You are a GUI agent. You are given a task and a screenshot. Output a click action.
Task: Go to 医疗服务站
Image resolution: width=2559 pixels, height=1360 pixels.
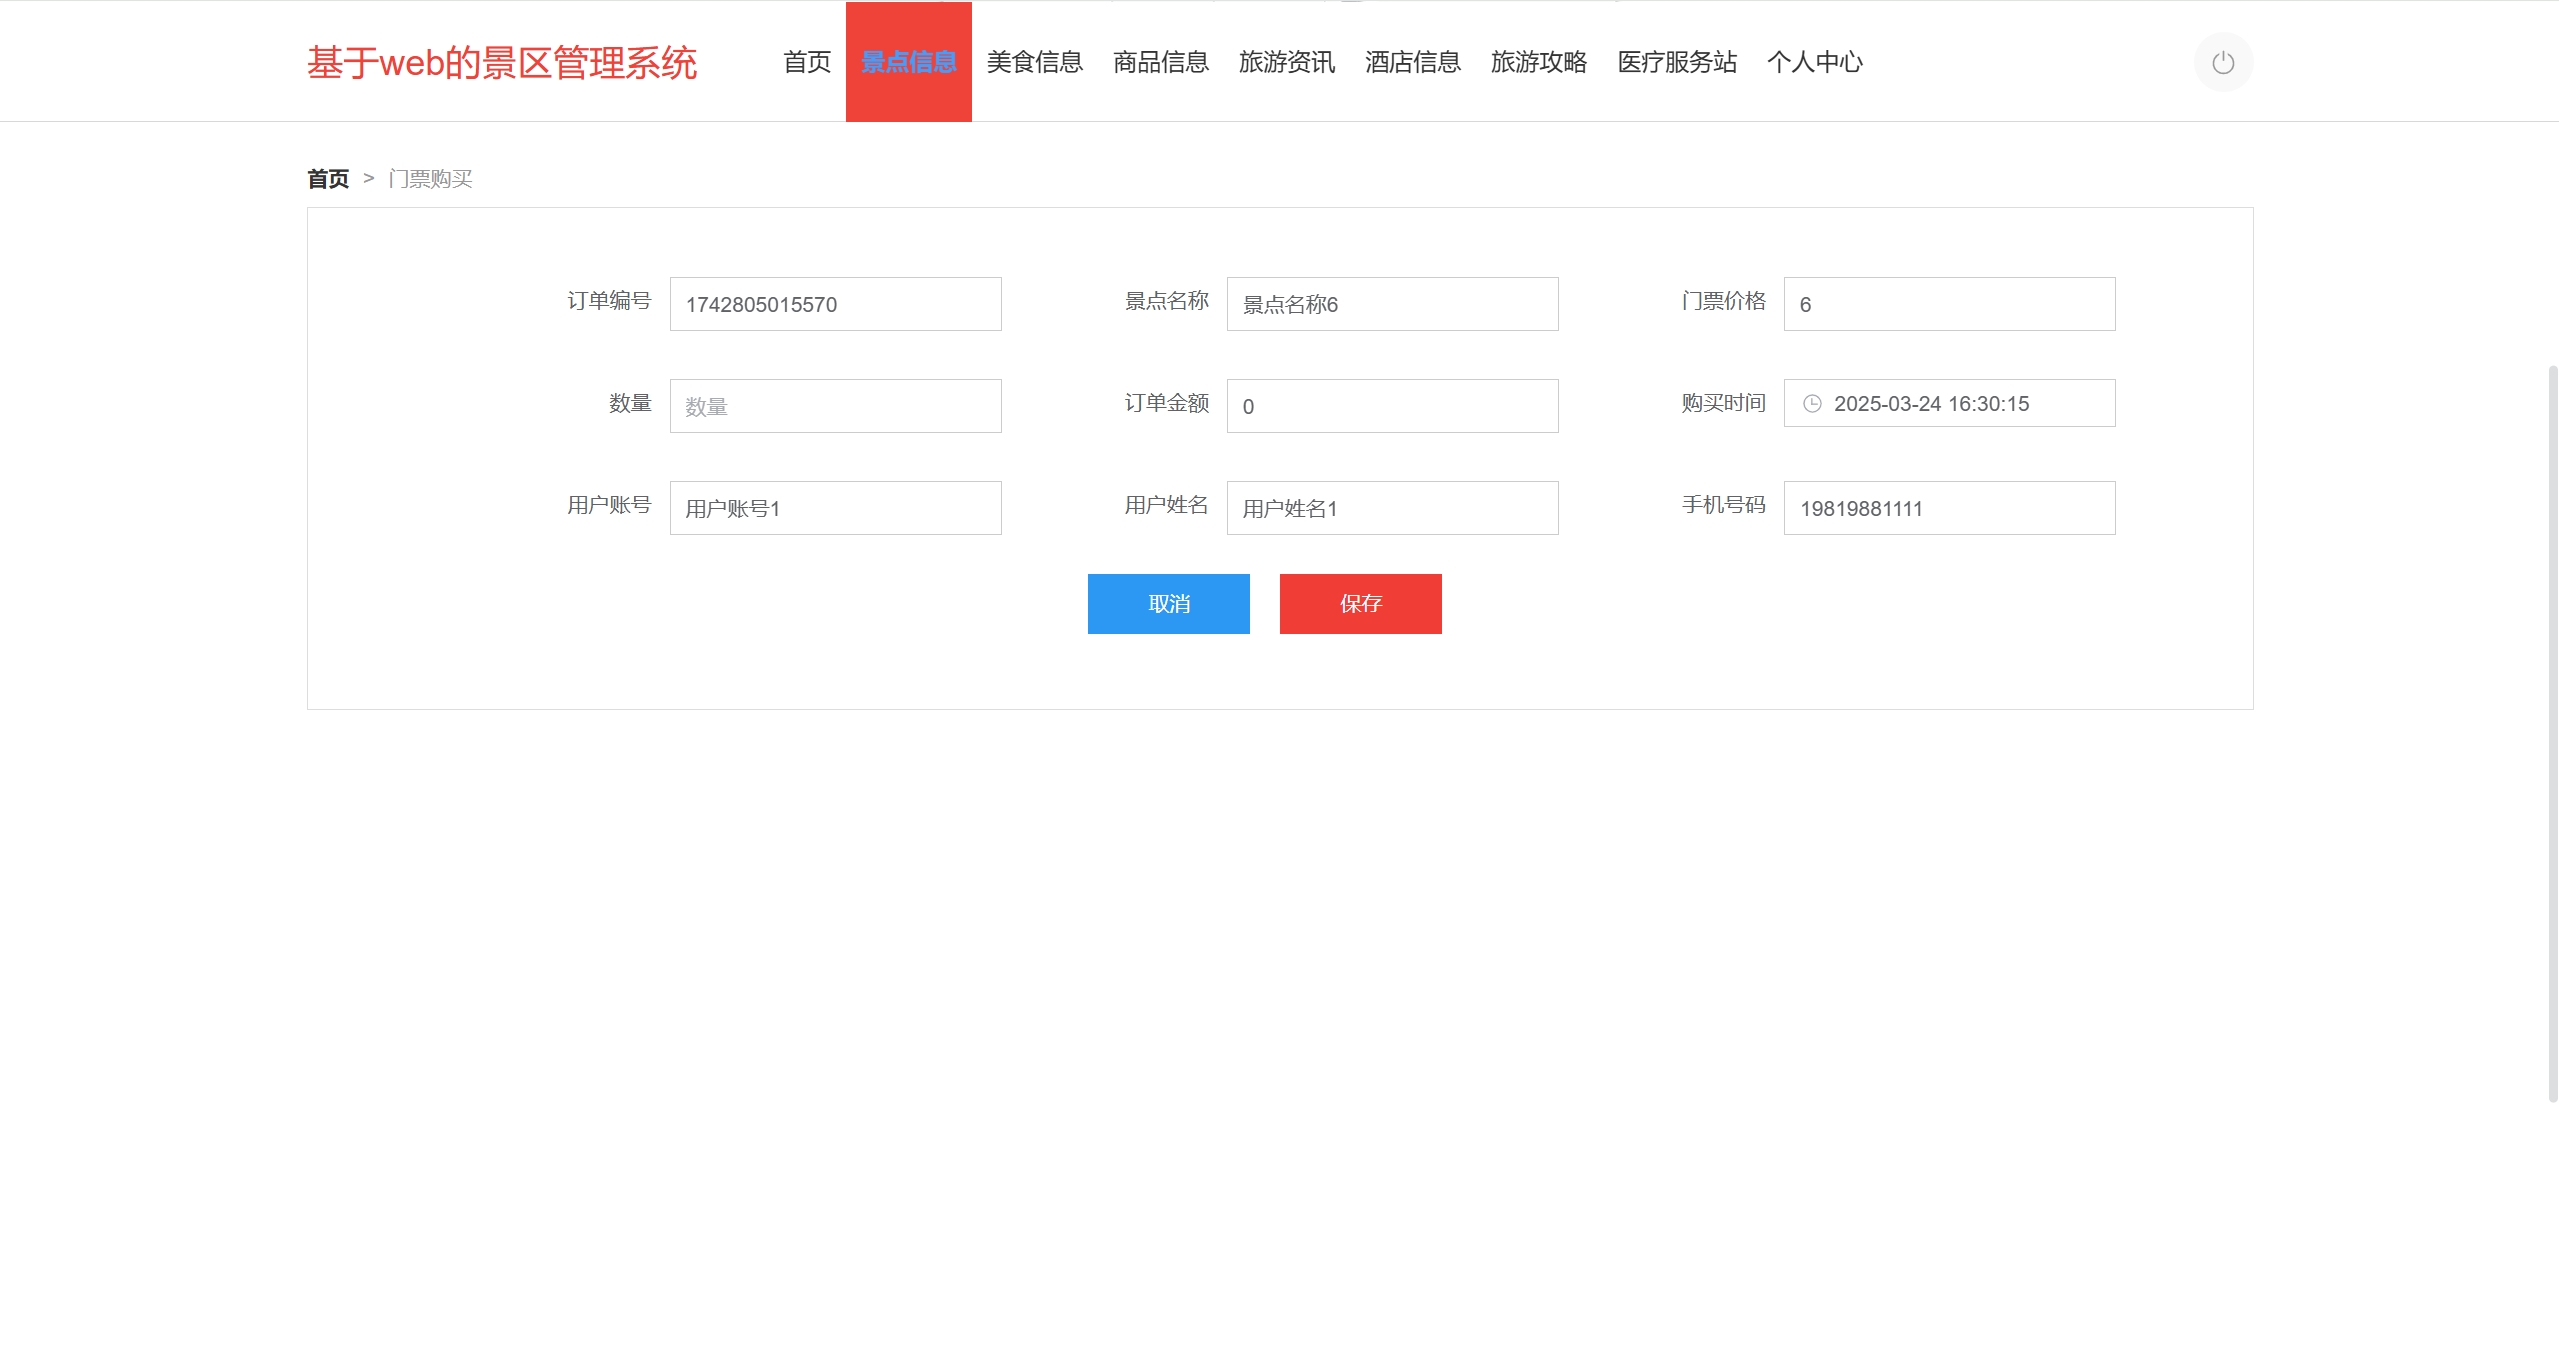(x=1676, y=62)
